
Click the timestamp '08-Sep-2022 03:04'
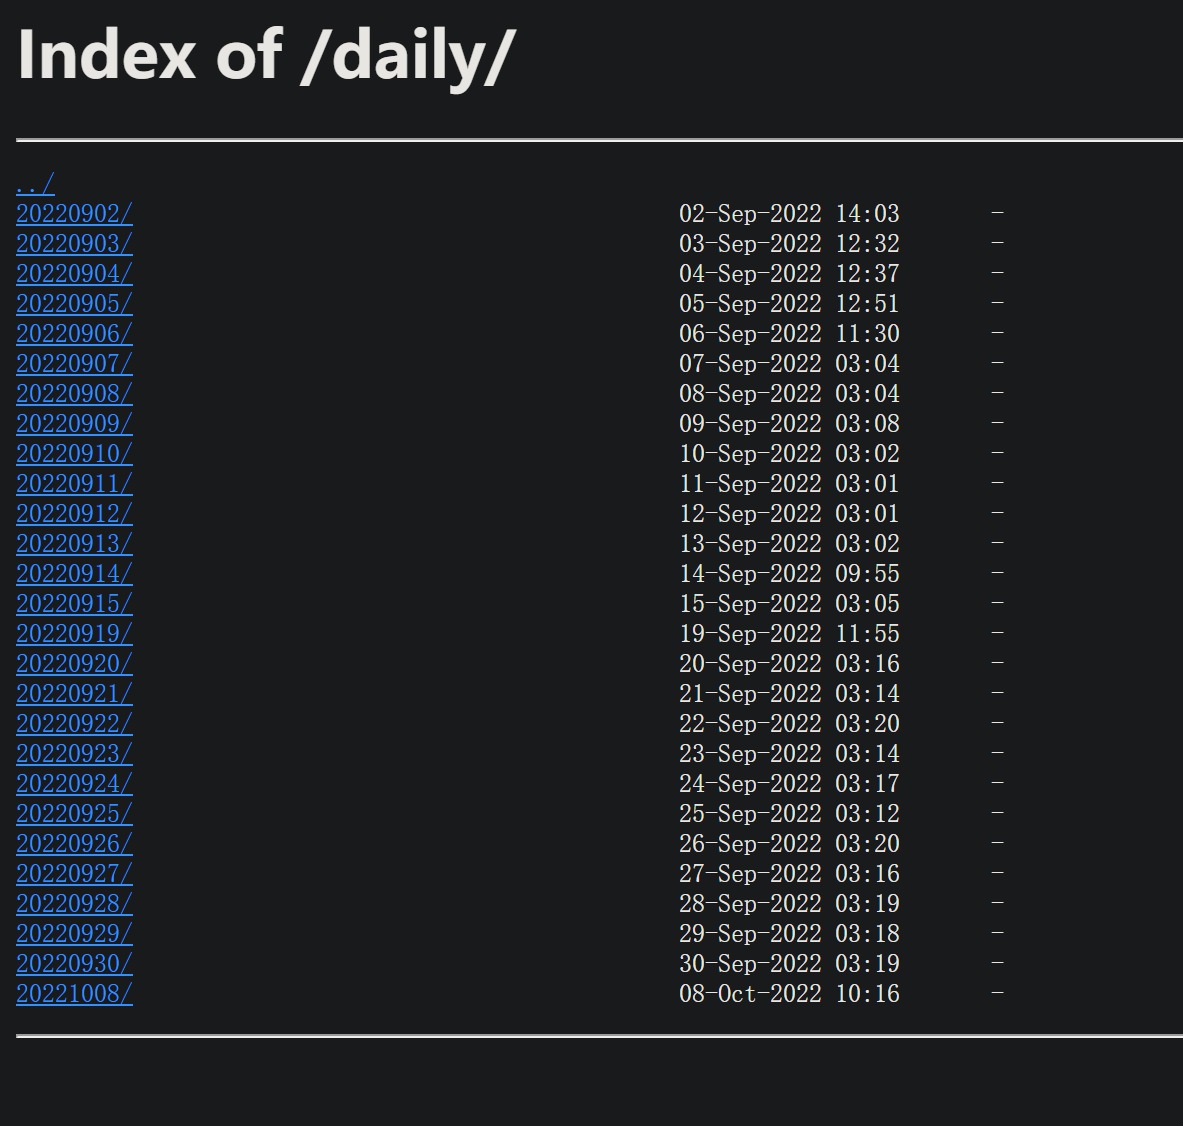coord(789,393)
